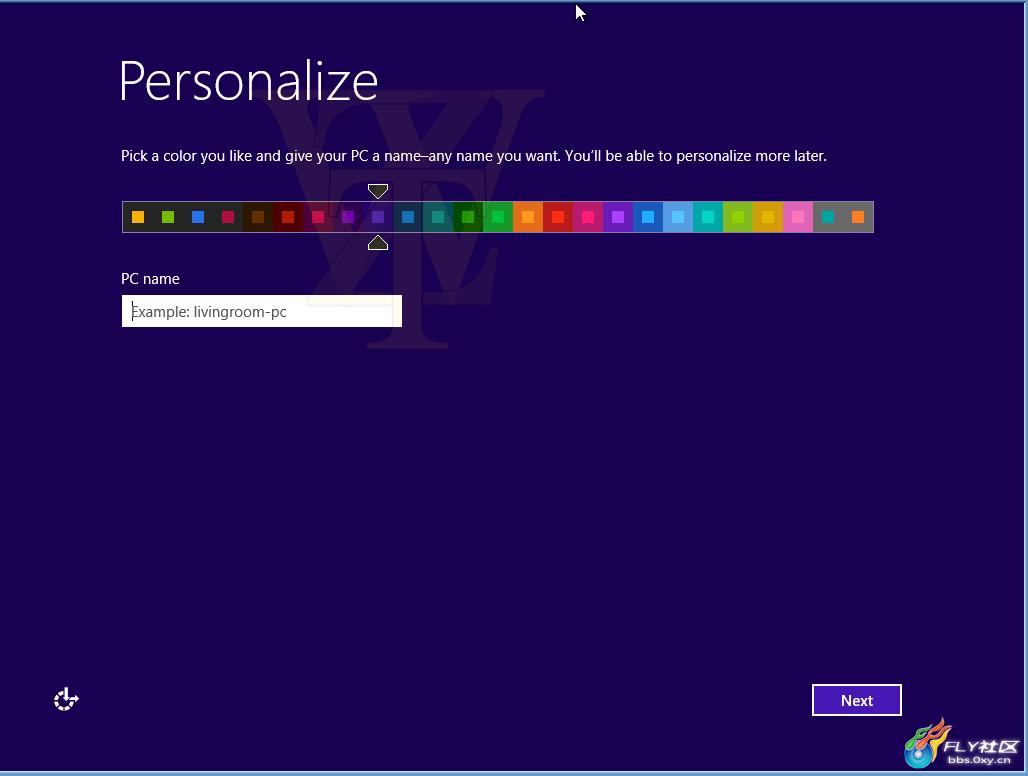Click the 'Personalize' heading
The width and height of the screenshot is (1028, 776).
(248, 81)
